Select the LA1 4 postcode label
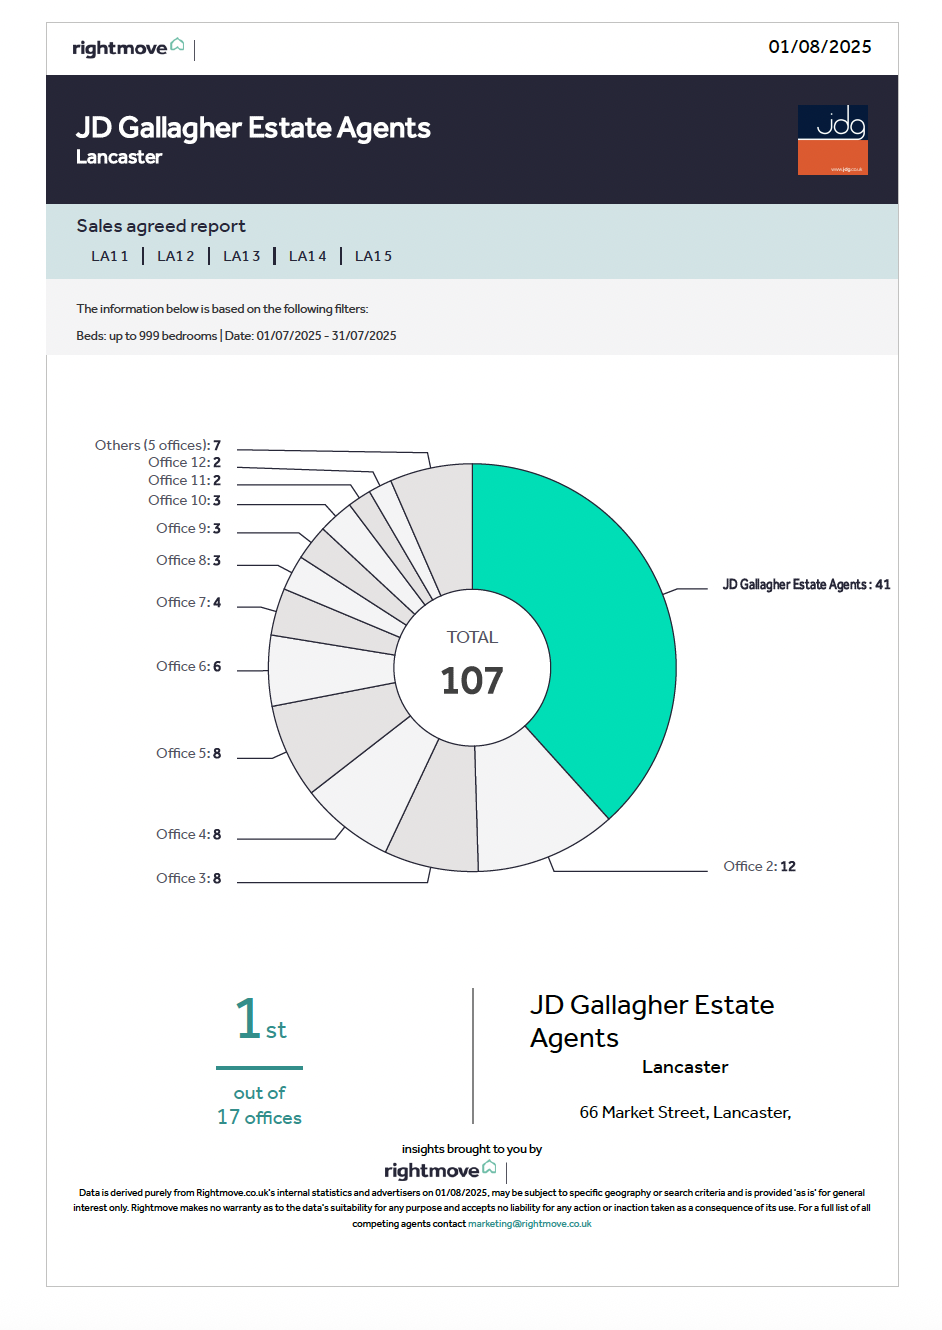 (308, 256)
